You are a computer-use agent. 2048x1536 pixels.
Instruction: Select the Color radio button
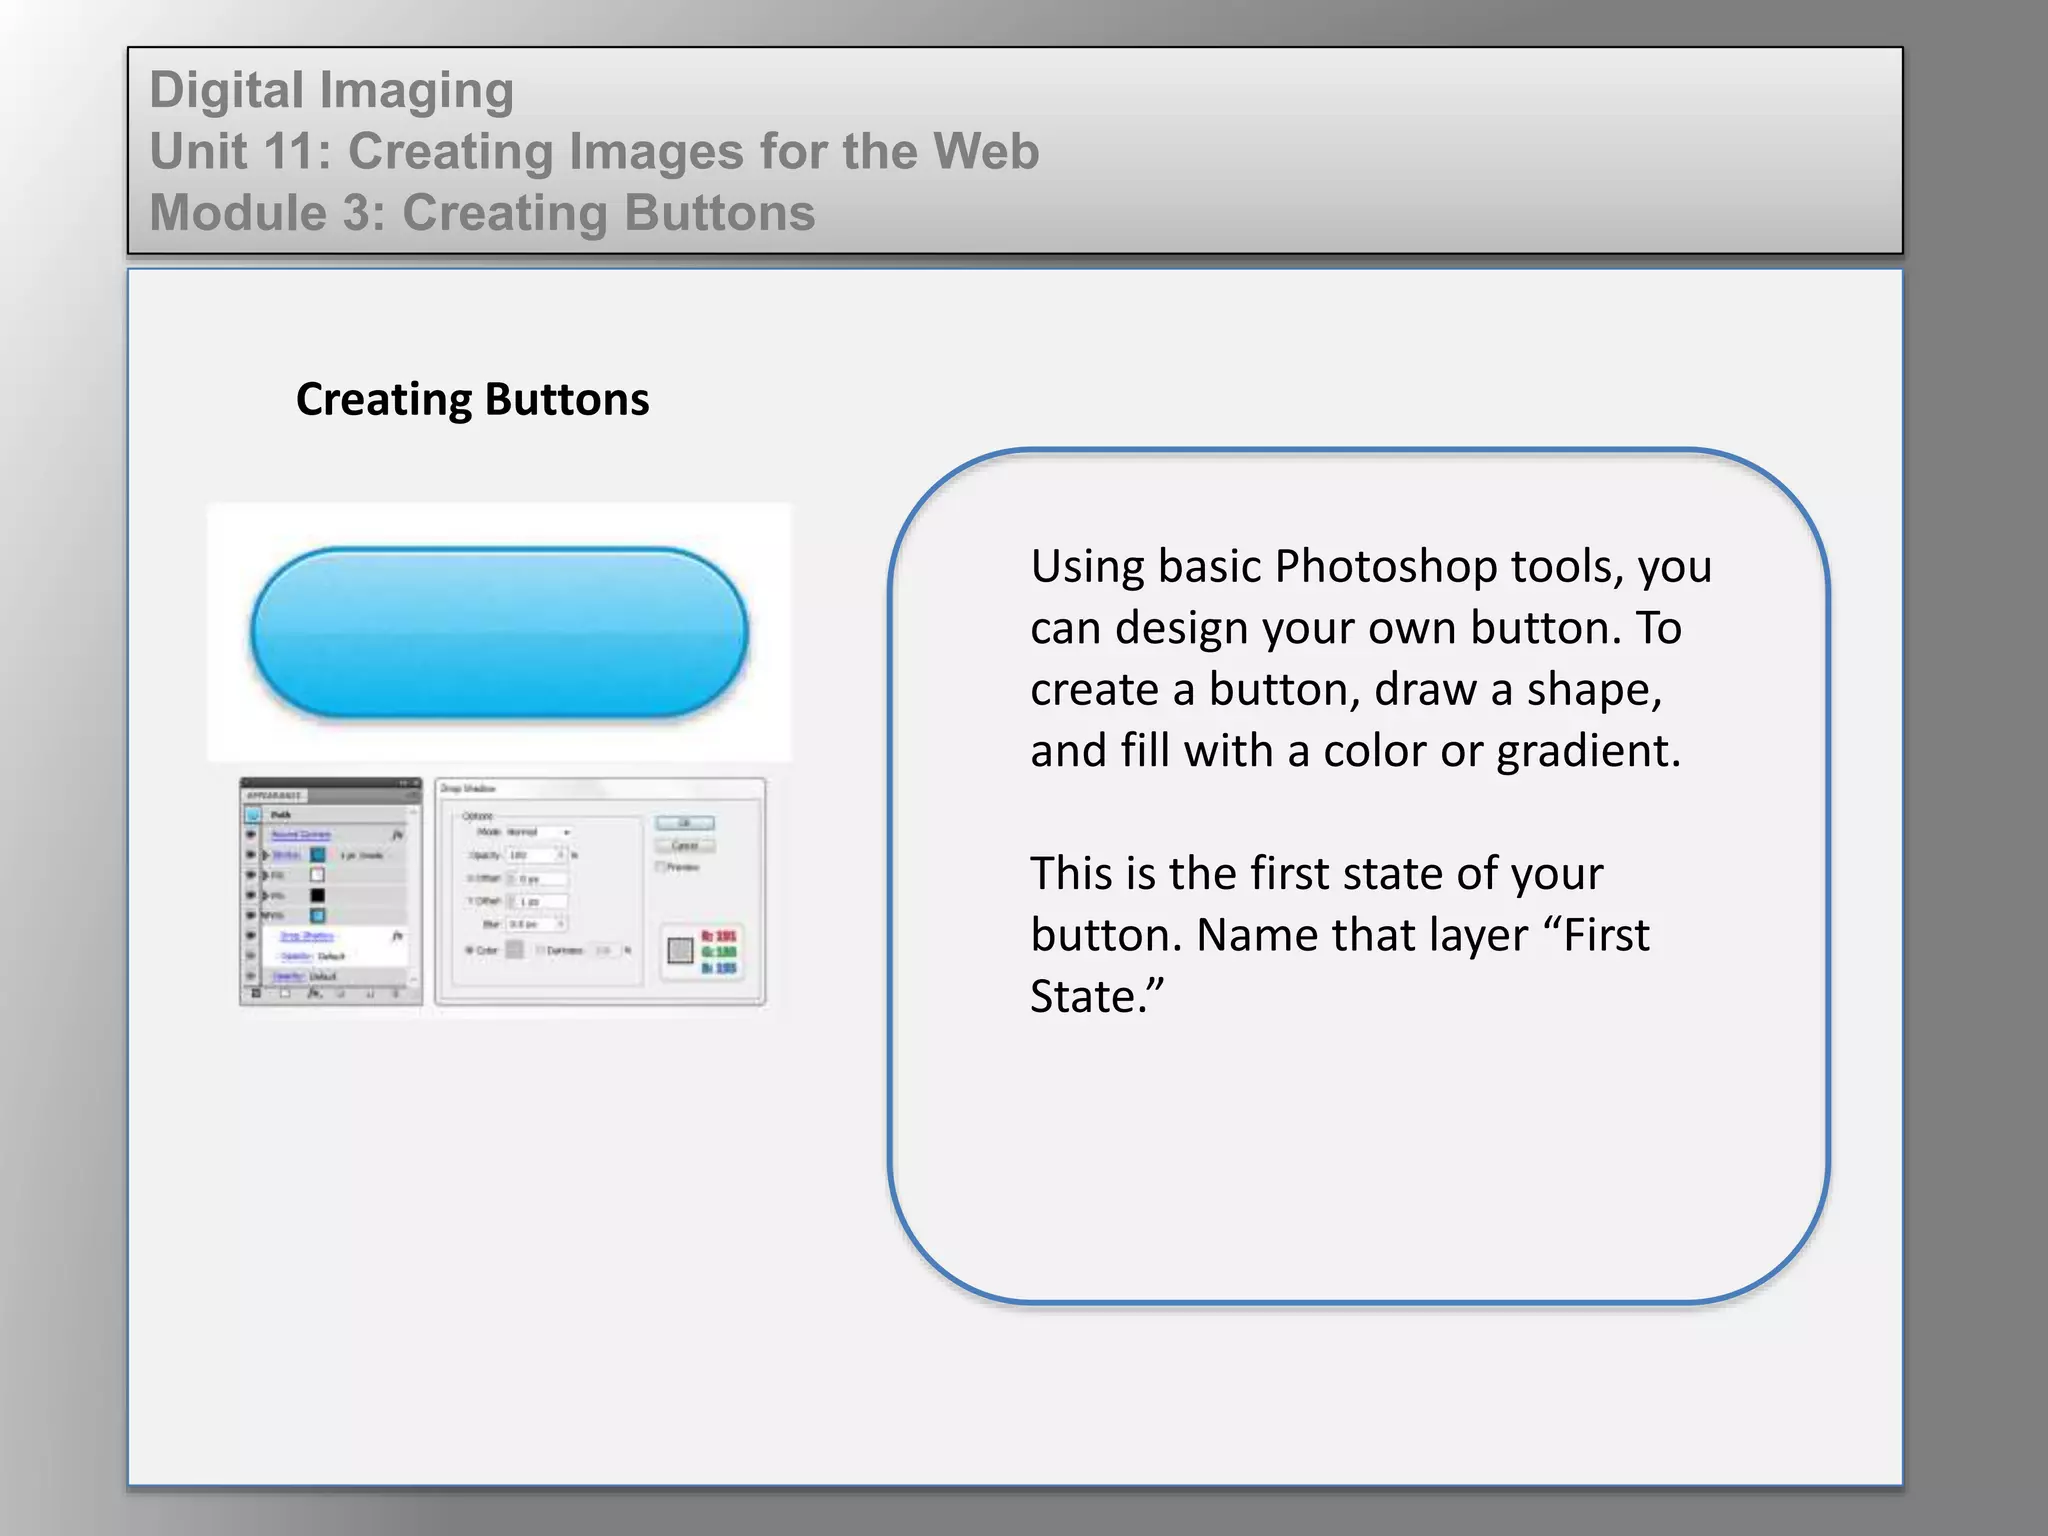[x=470, y=950]
